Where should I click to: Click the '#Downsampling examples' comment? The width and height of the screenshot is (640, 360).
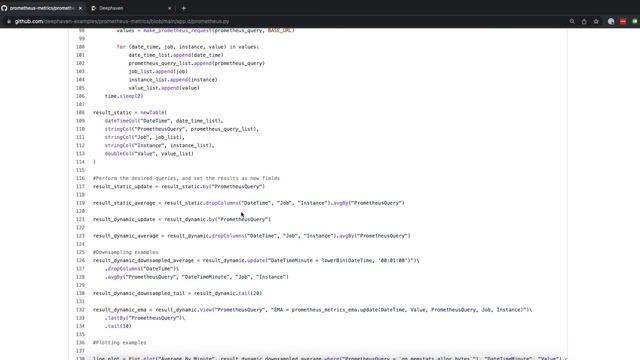[125, 252]
